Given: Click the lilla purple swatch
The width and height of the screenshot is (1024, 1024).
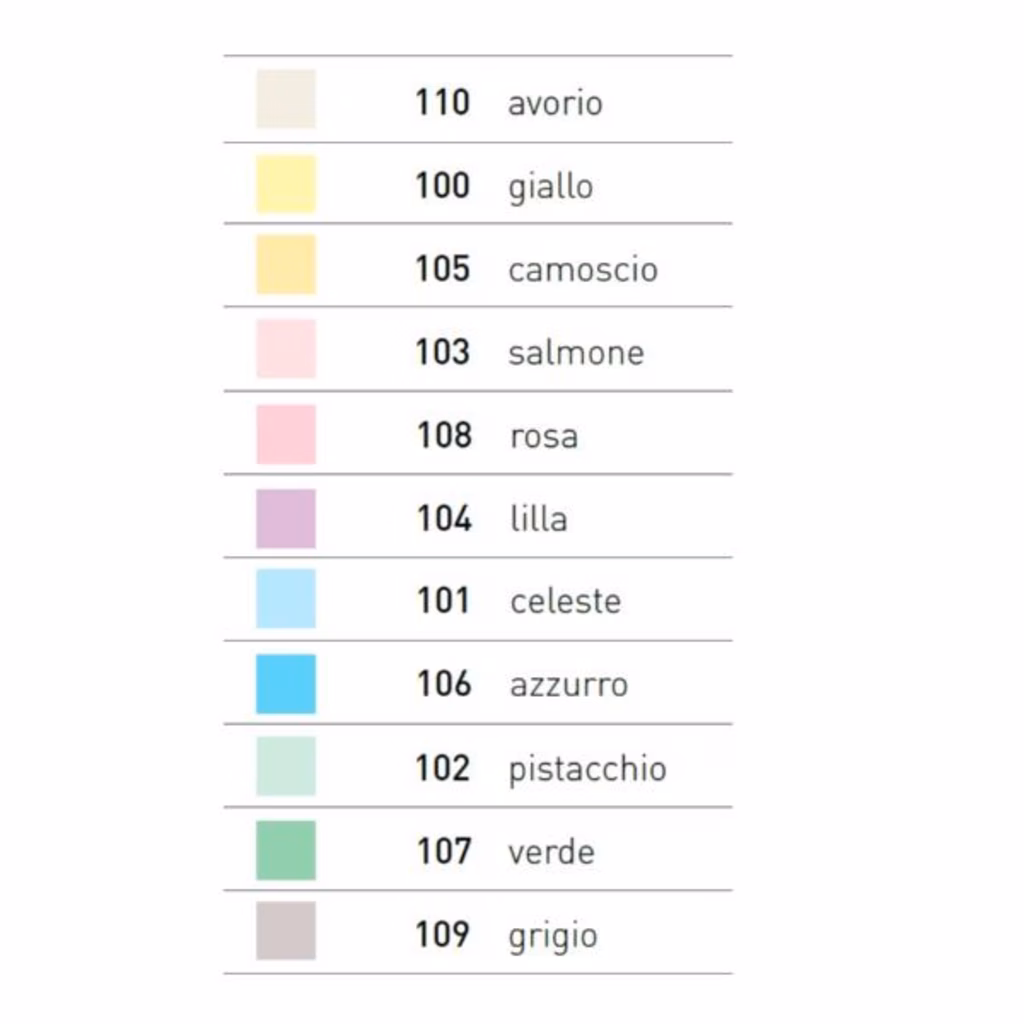Looking at the screenshot, I should [x=286, y=518].
